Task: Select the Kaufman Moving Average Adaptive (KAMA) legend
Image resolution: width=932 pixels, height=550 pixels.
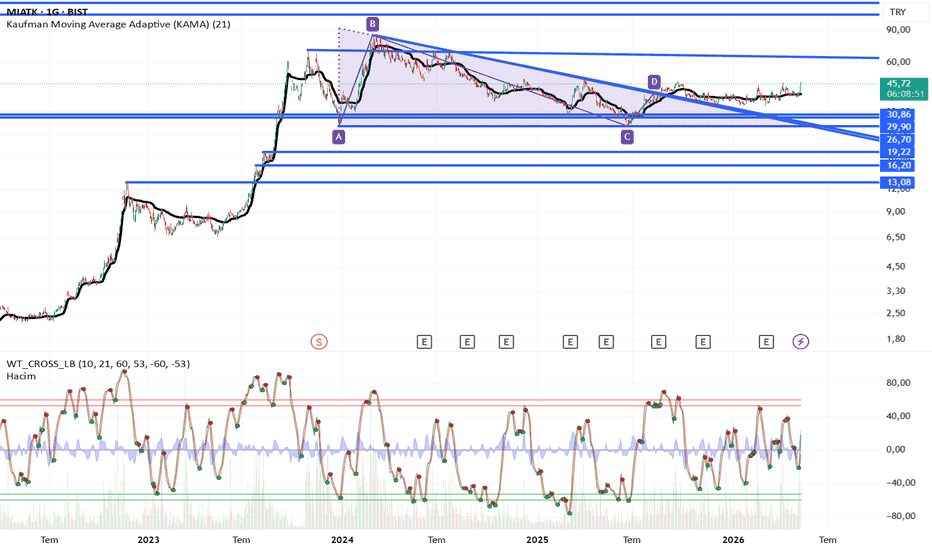Action: coord(118,24)
